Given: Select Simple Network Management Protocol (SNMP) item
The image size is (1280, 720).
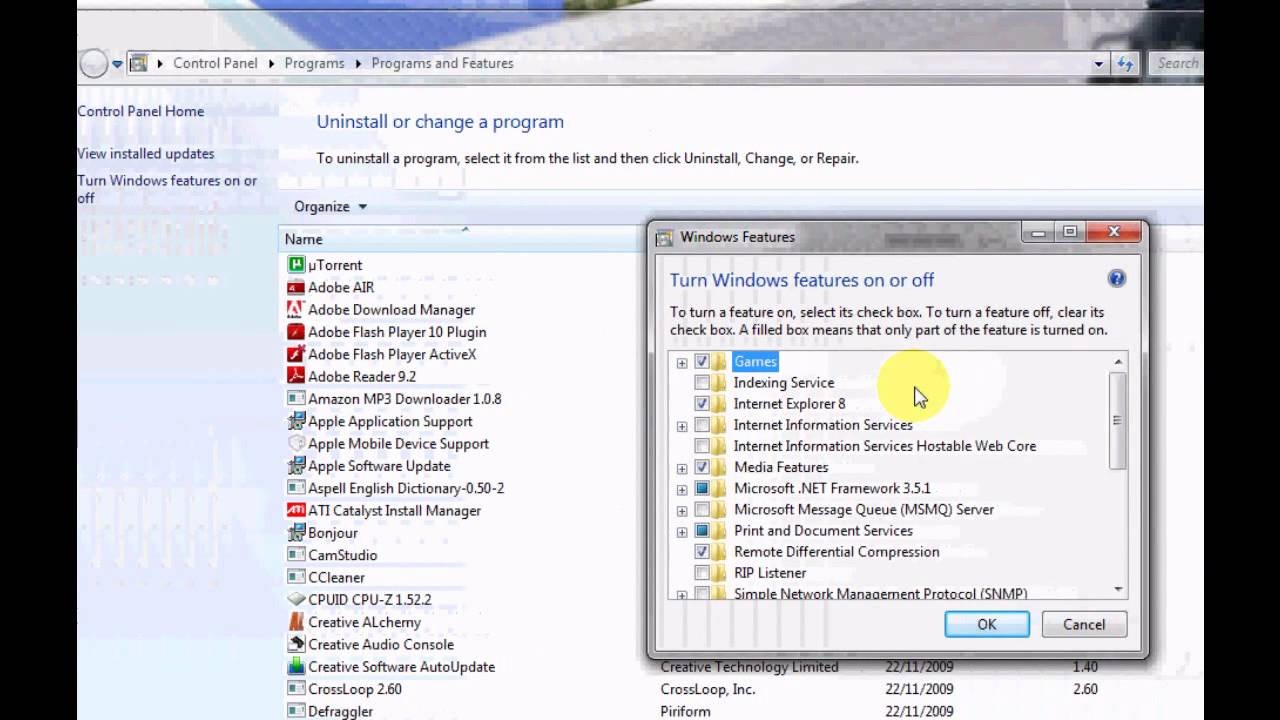Looking at the screenshot, I should (880, 593).
